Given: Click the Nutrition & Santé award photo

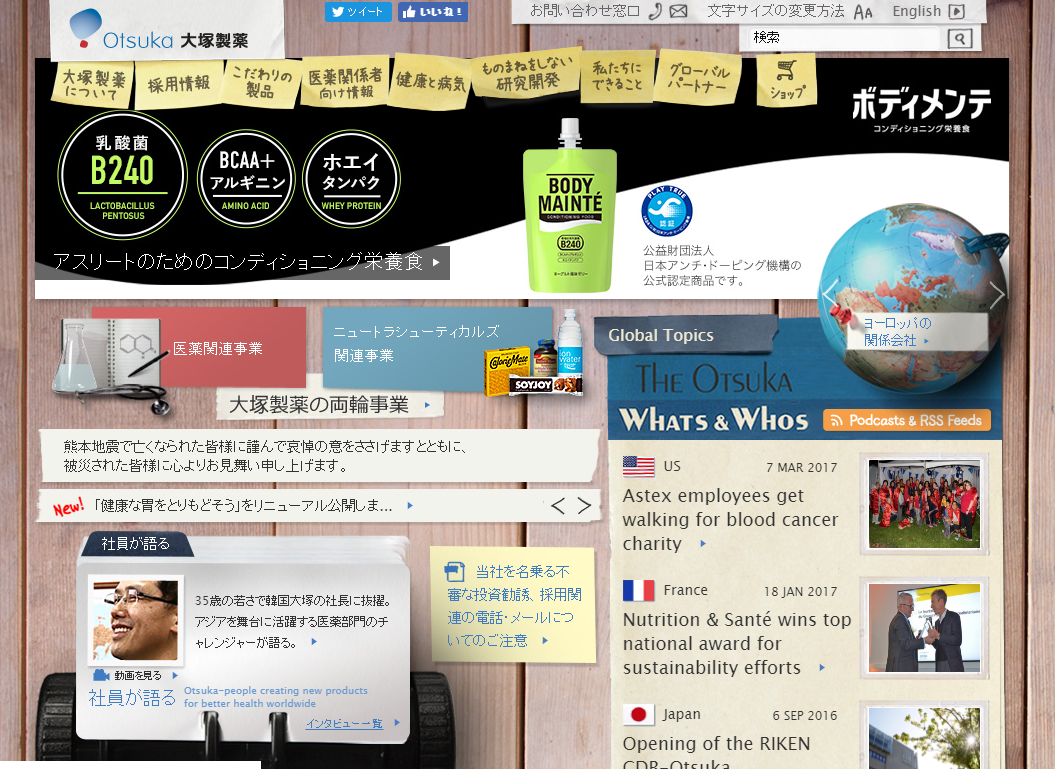Looking at the screenshot, I should (x=924, y=627).
